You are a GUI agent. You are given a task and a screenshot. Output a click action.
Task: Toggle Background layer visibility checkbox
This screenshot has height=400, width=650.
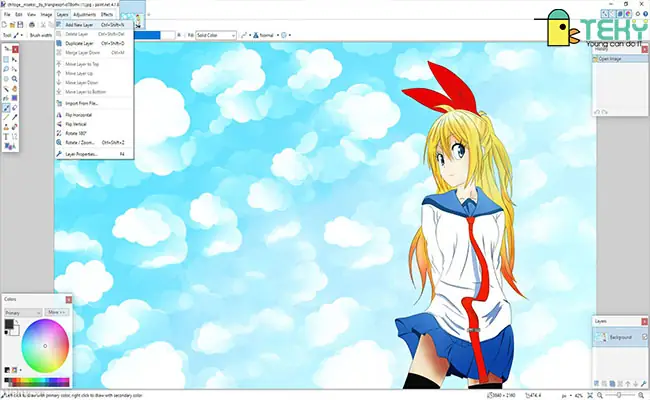[x=645, y=337]
